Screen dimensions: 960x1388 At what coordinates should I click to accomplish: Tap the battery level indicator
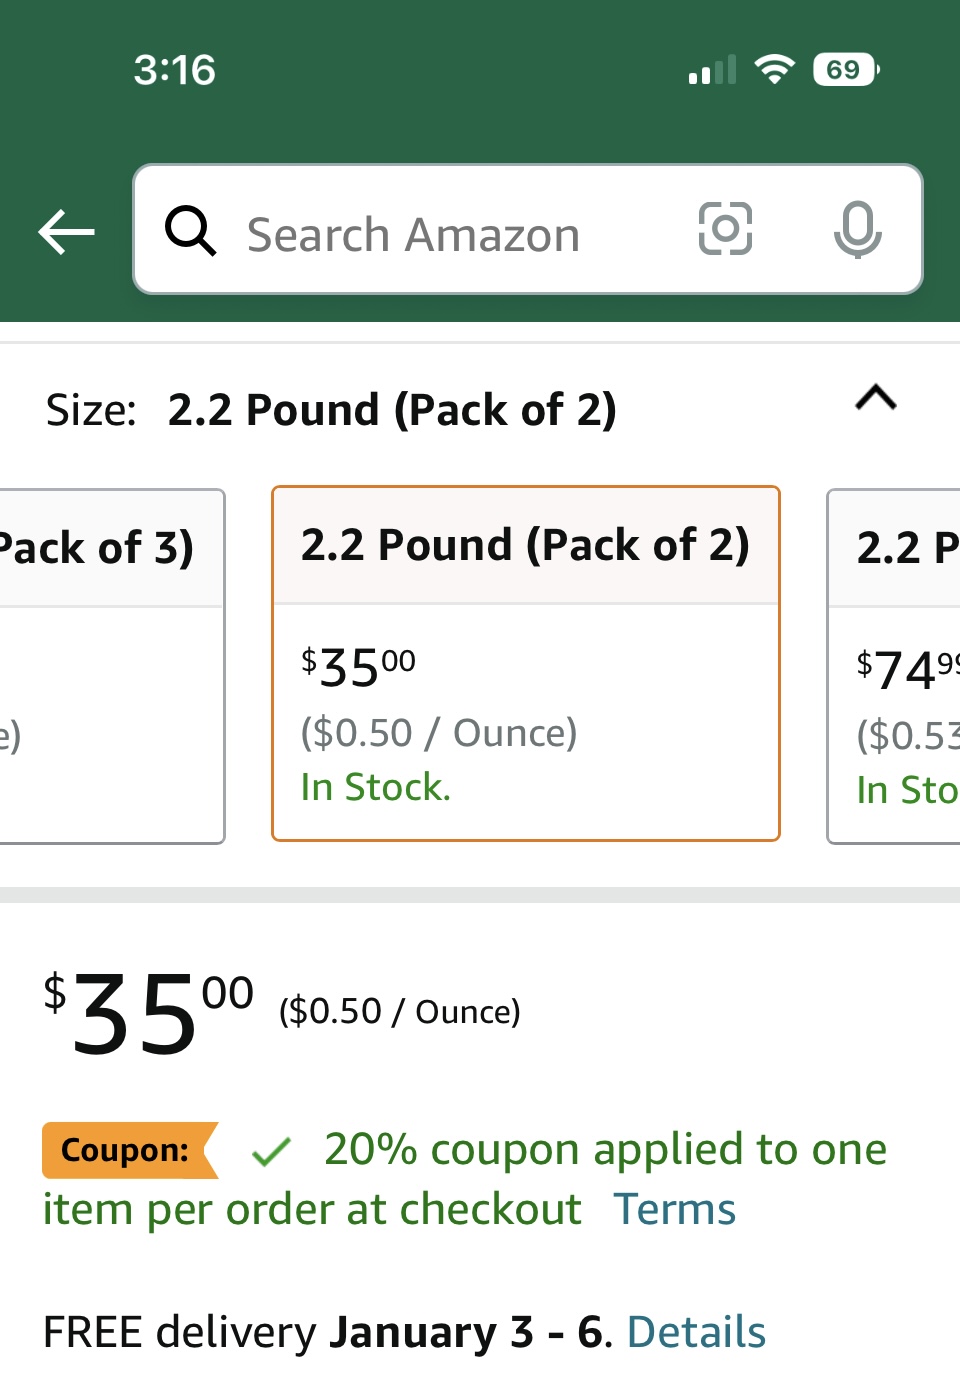point(845,70)
